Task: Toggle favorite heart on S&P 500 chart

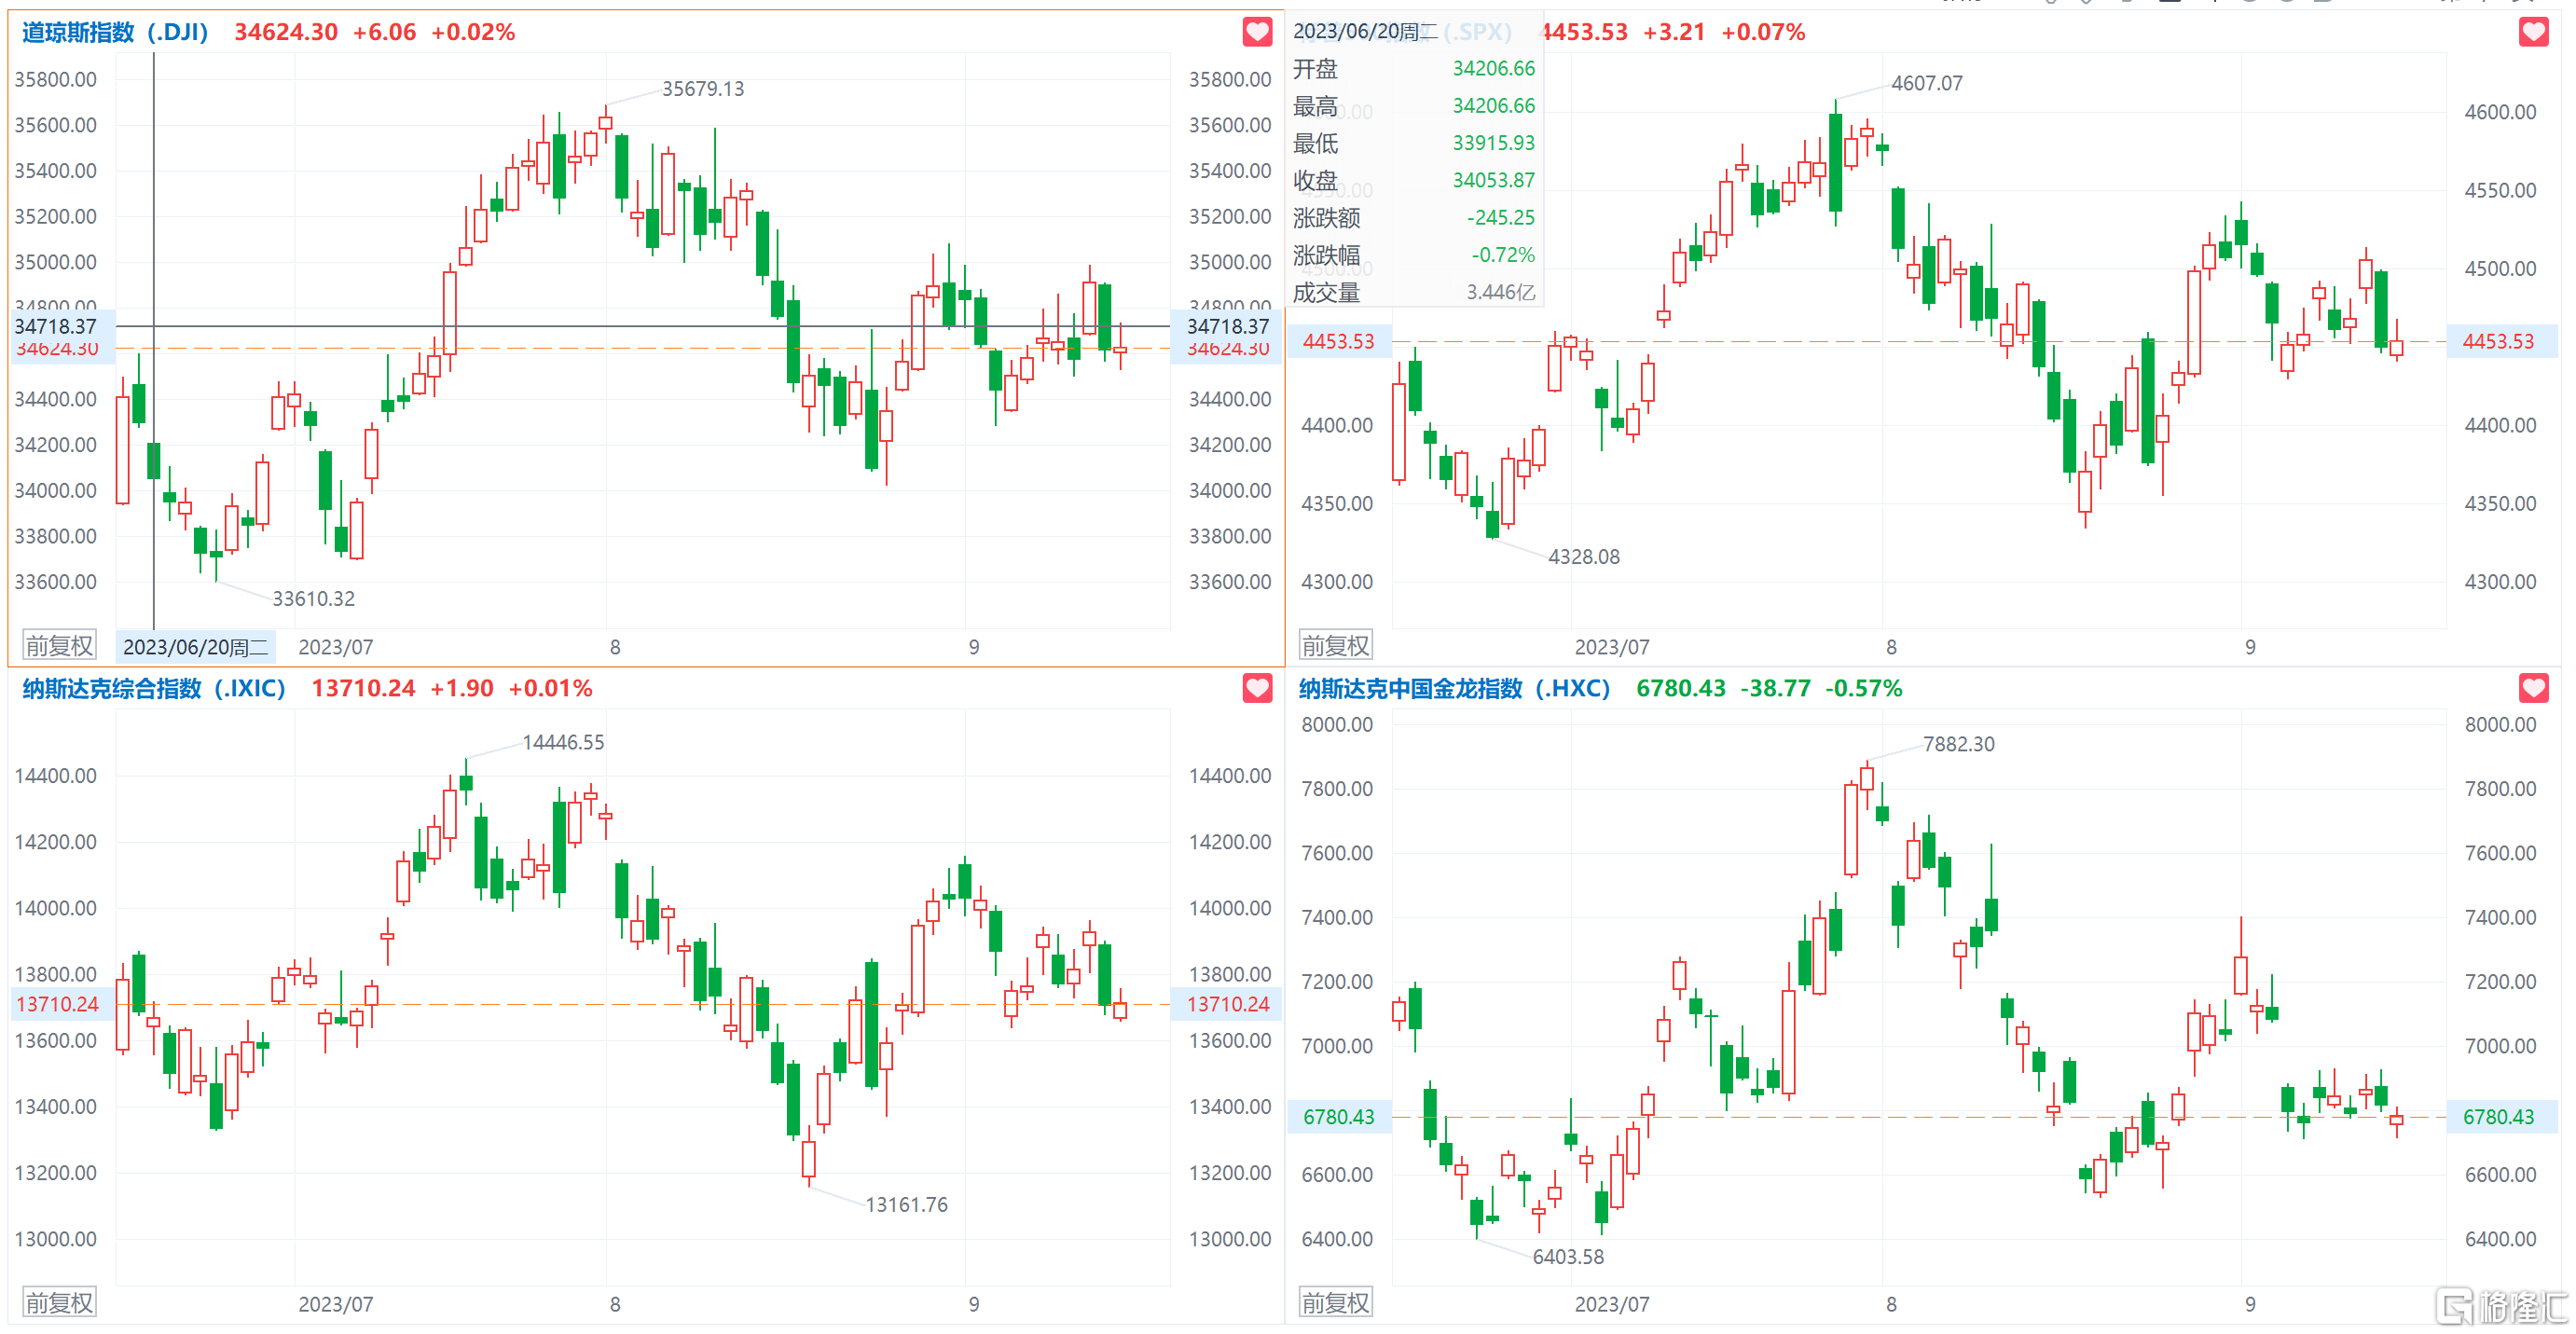Action: tap(2533, 32)
